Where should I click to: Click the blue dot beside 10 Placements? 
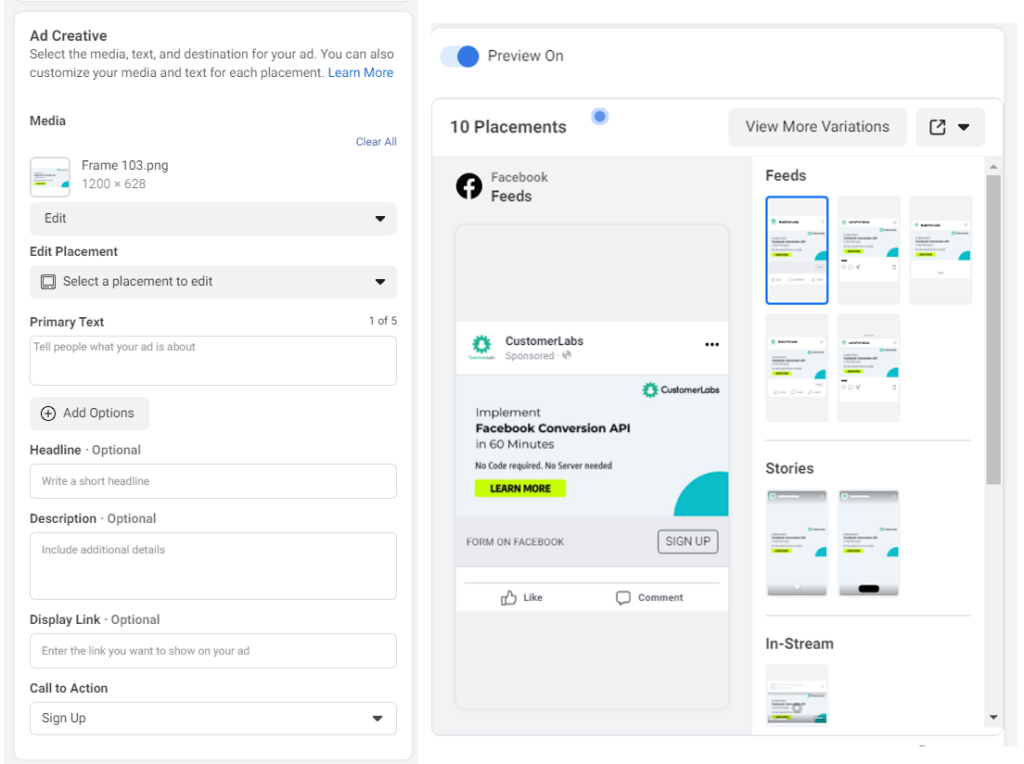click(600, 117)
